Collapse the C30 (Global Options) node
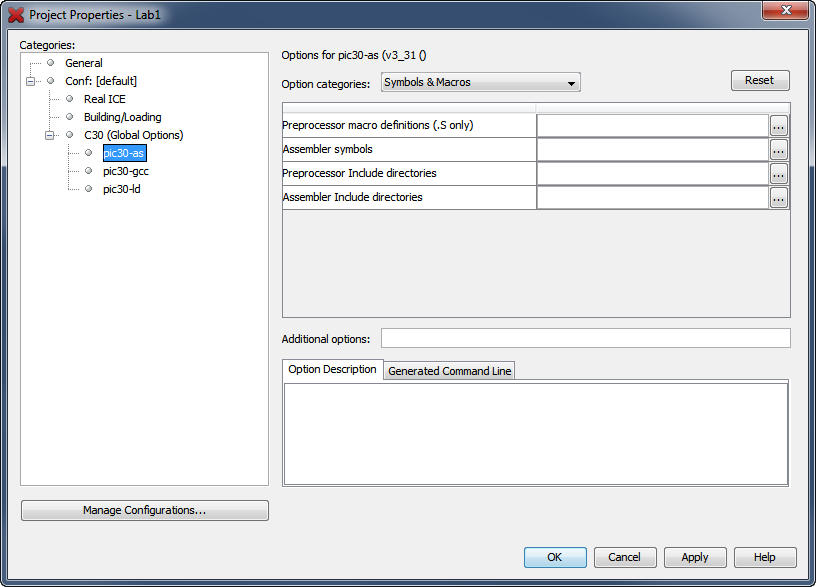The image size is (816, 587). pos(49,135)
